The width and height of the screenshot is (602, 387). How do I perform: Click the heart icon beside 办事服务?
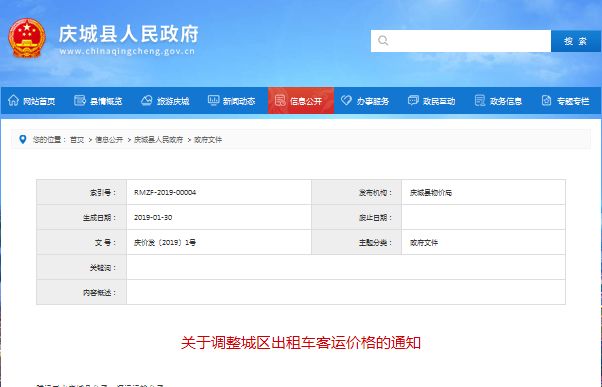(x=346, y=101)
